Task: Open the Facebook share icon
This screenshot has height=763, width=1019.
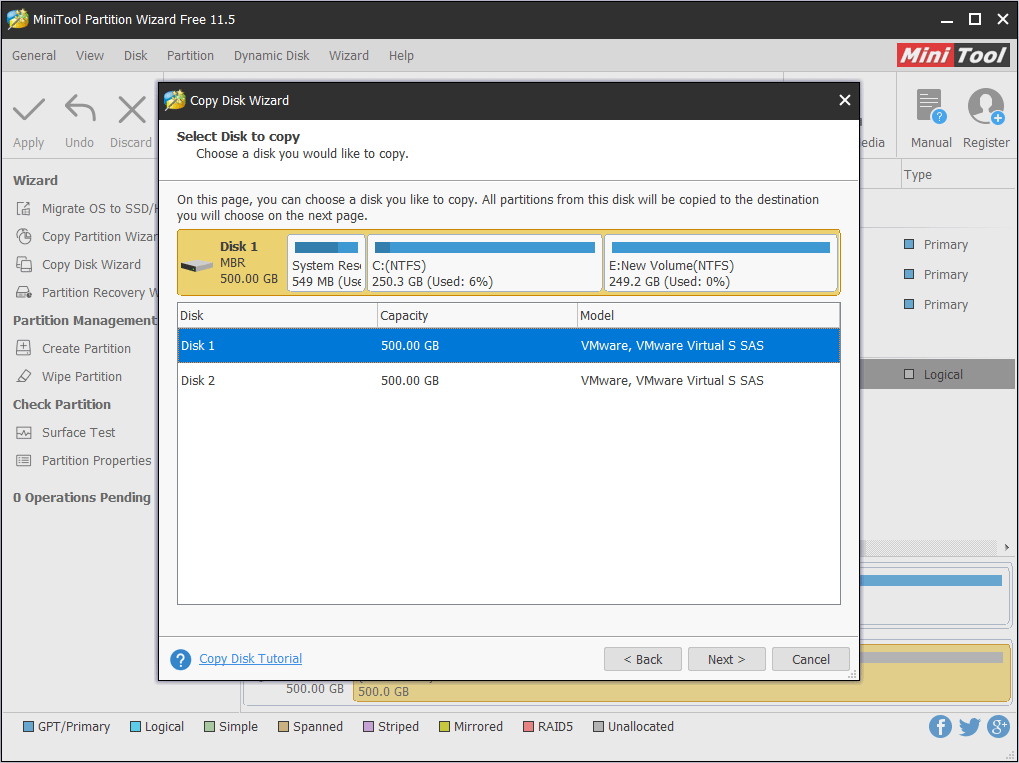Action: coord(940,726)
